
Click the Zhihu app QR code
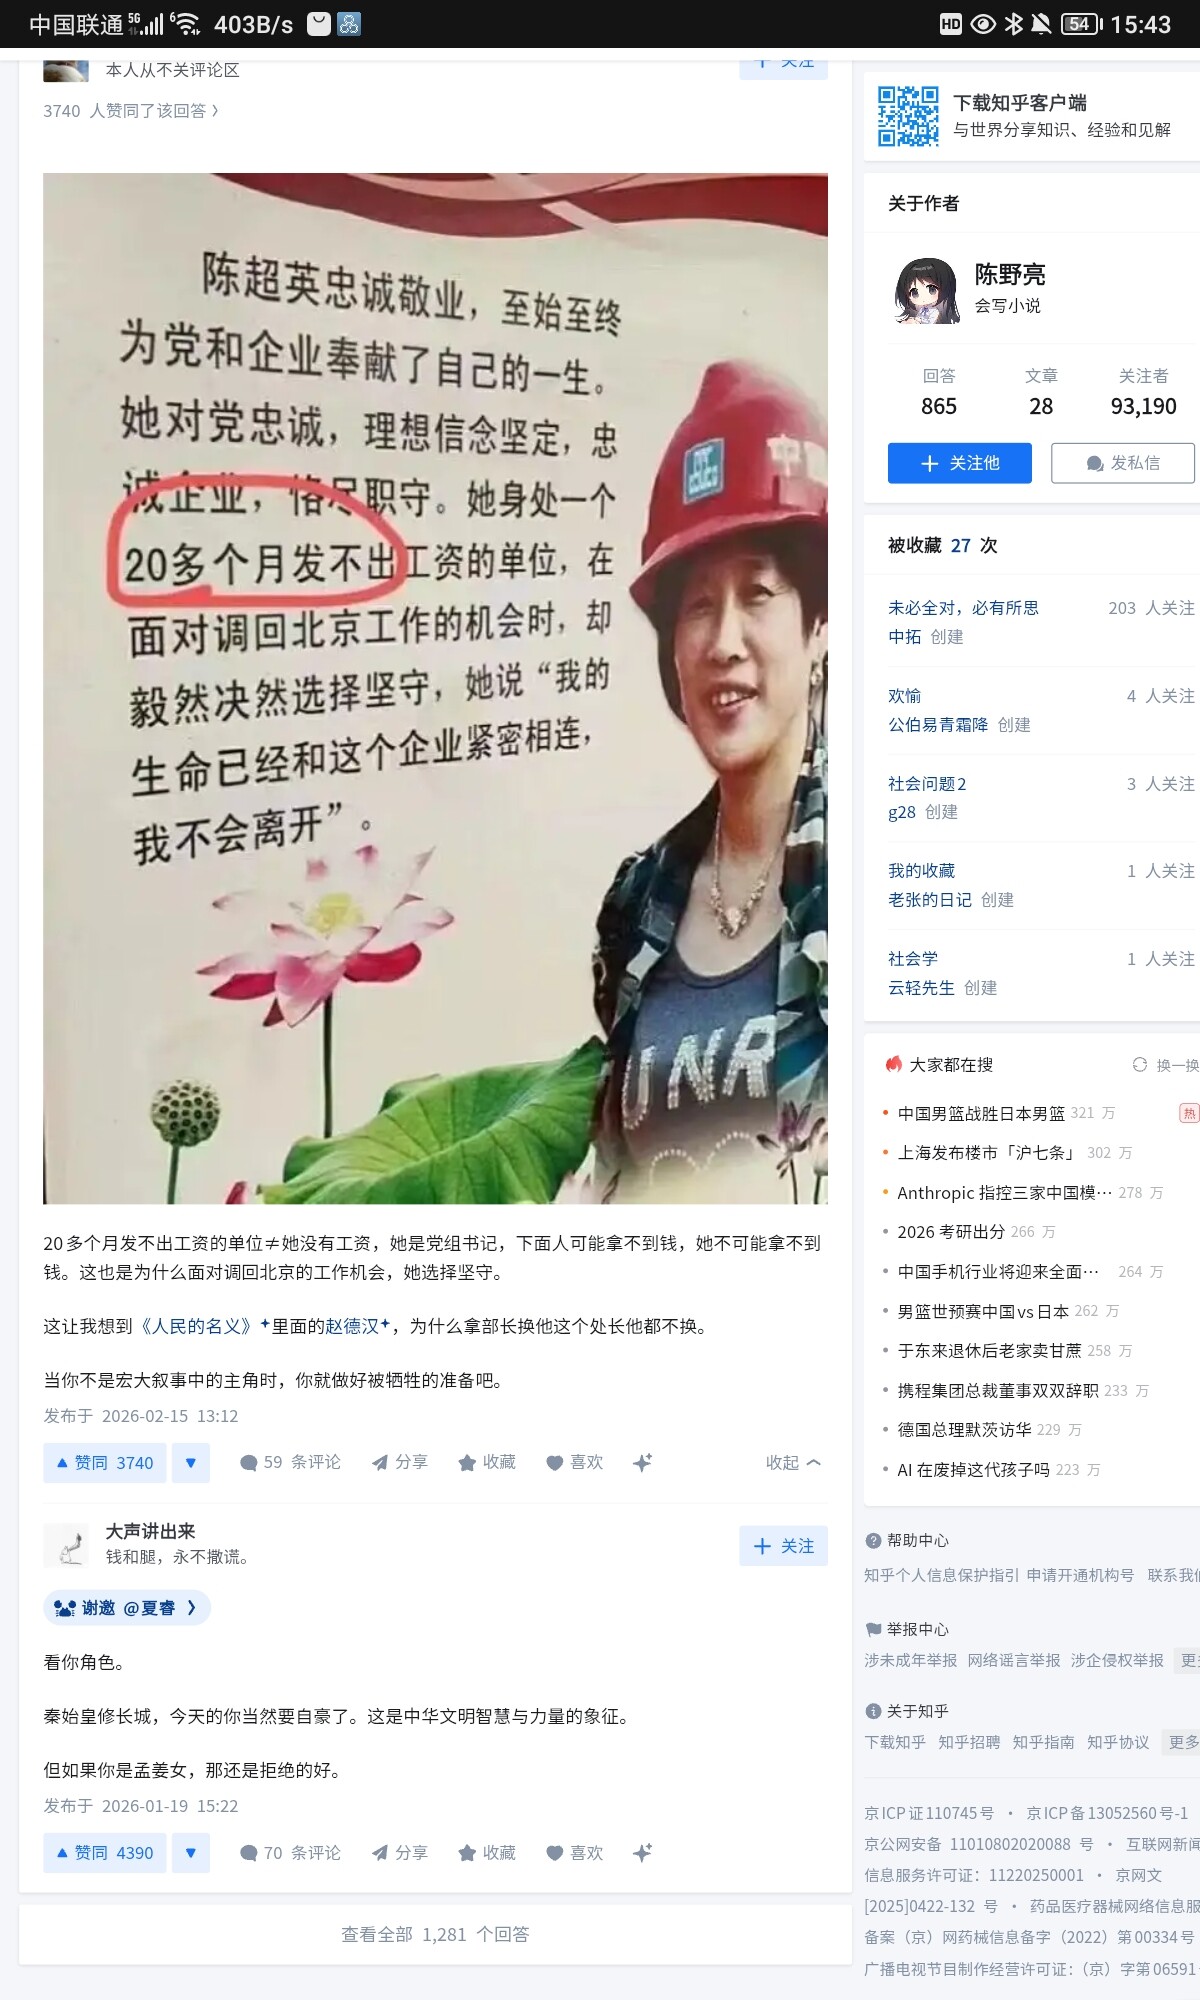coord(908,116)
